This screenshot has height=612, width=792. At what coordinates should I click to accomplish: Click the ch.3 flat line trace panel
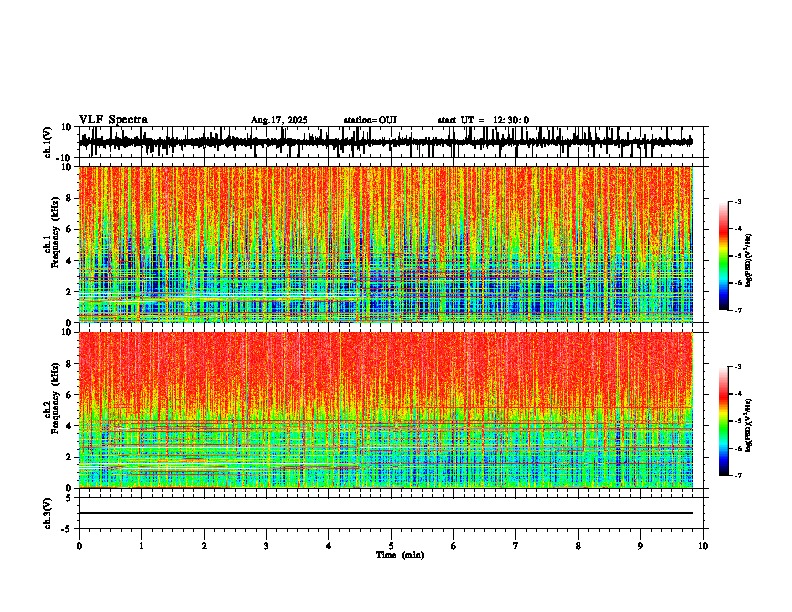click(x=393, y=513)
